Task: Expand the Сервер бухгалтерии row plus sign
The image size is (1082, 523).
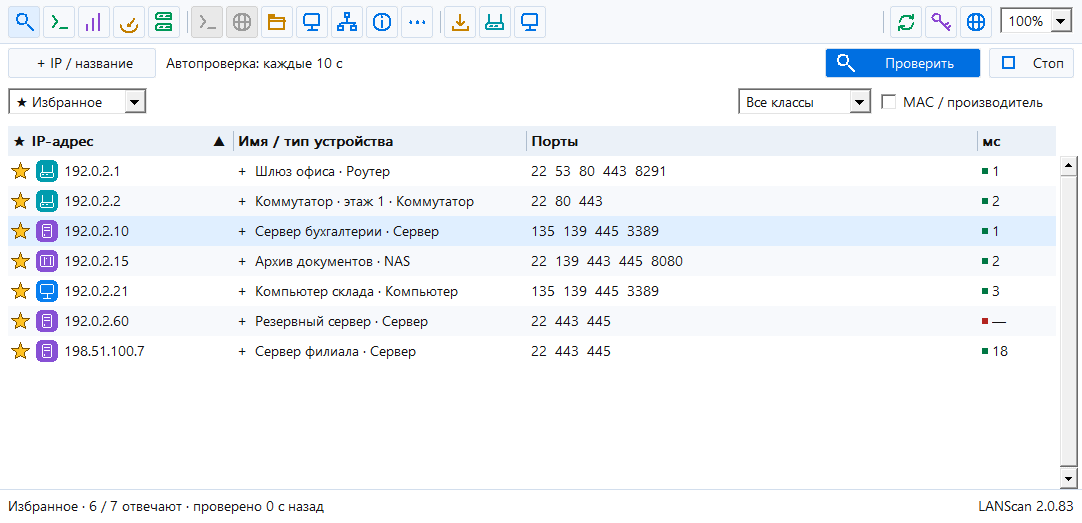Action: tap(242, 232)
